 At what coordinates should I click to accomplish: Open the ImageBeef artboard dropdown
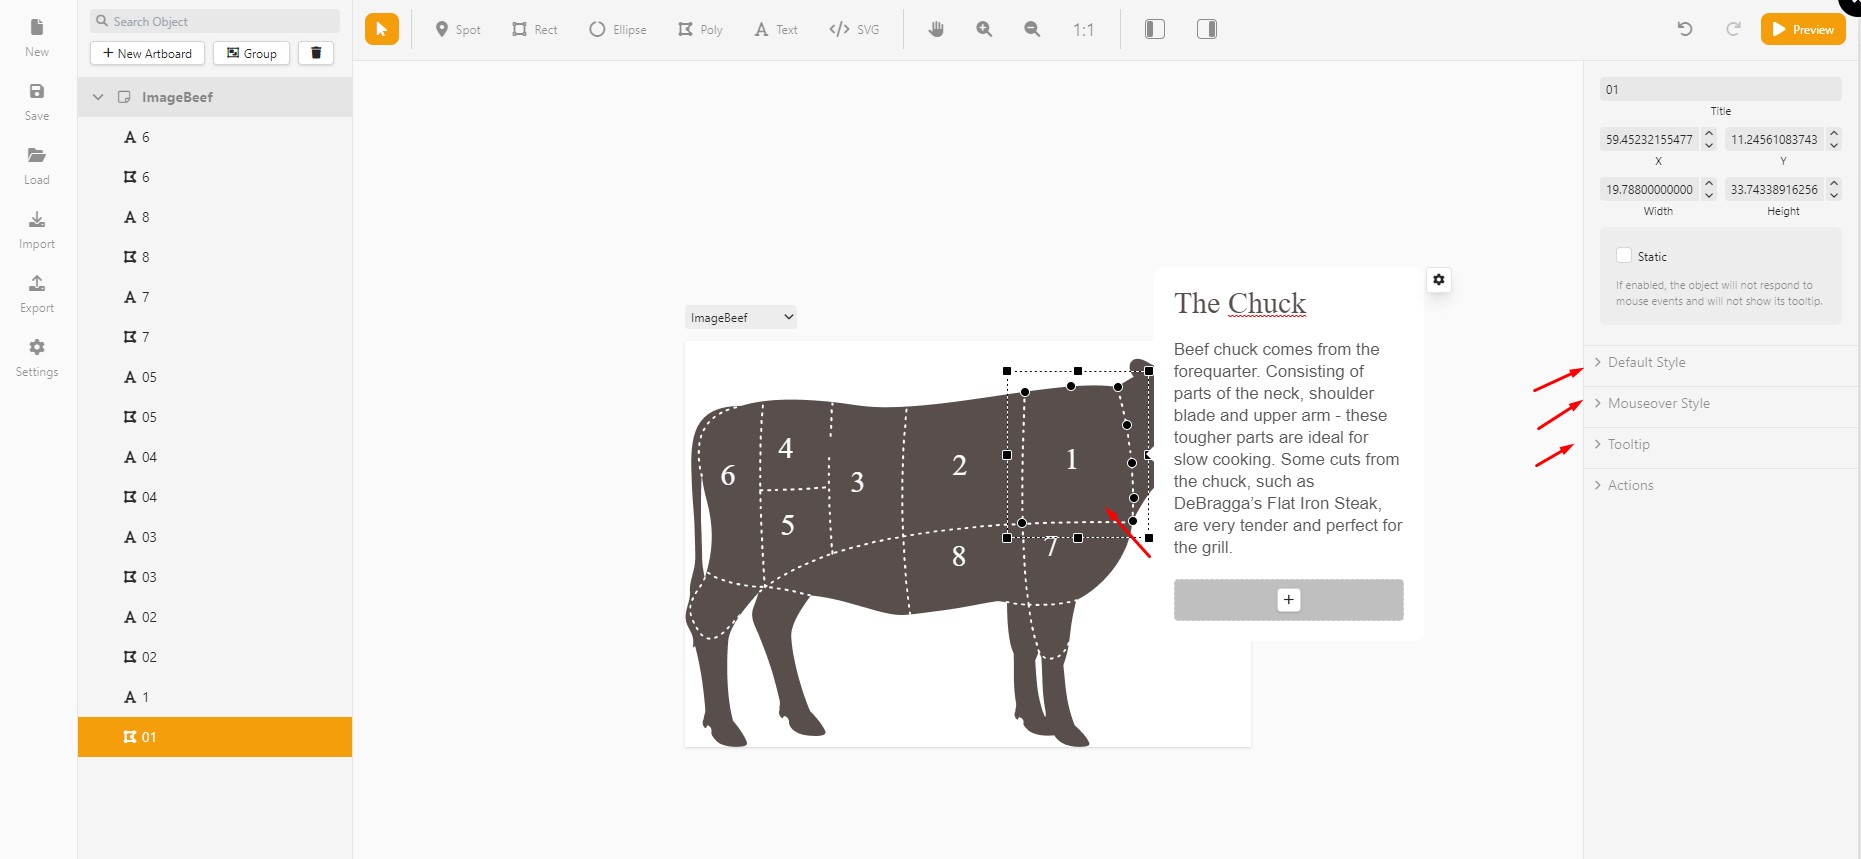pos(741,317)
